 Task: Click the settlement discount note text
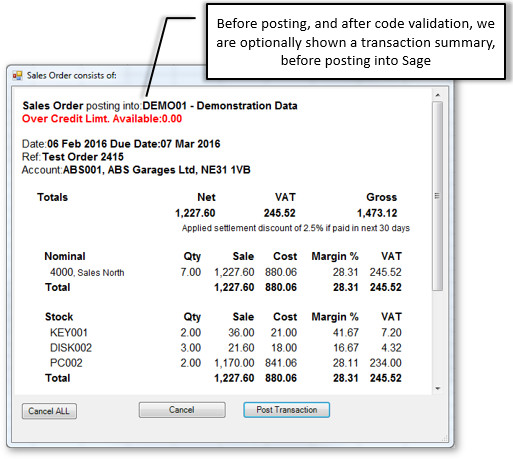[296, 228]
